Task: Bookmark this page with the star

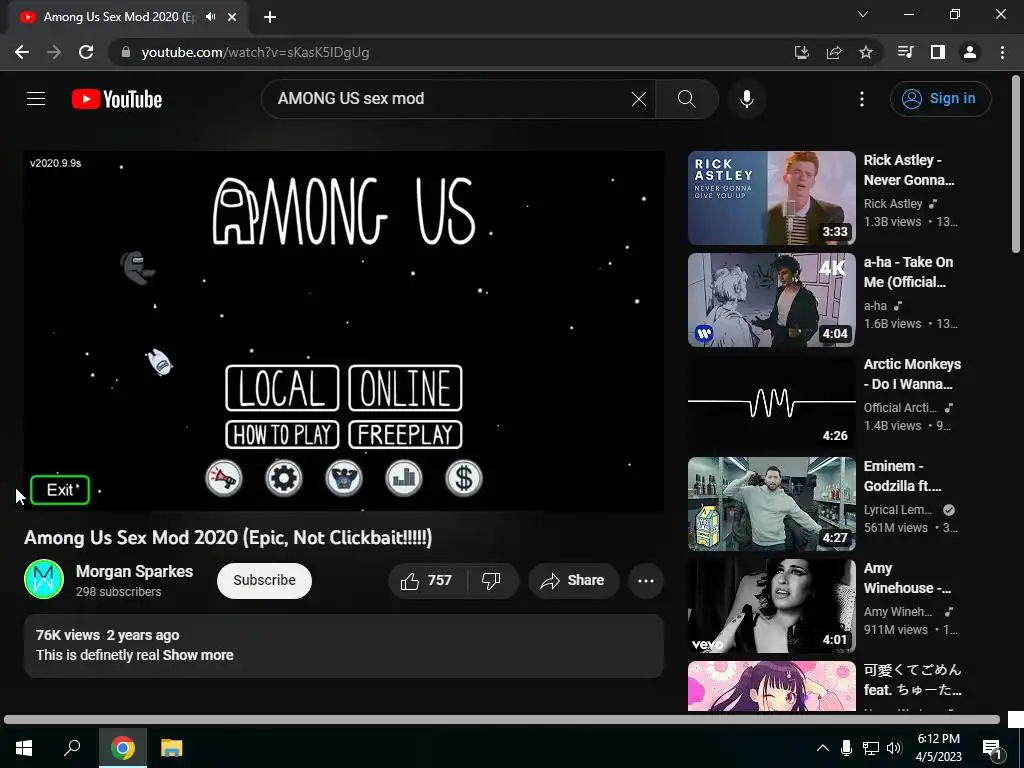Action: [866, 52]
